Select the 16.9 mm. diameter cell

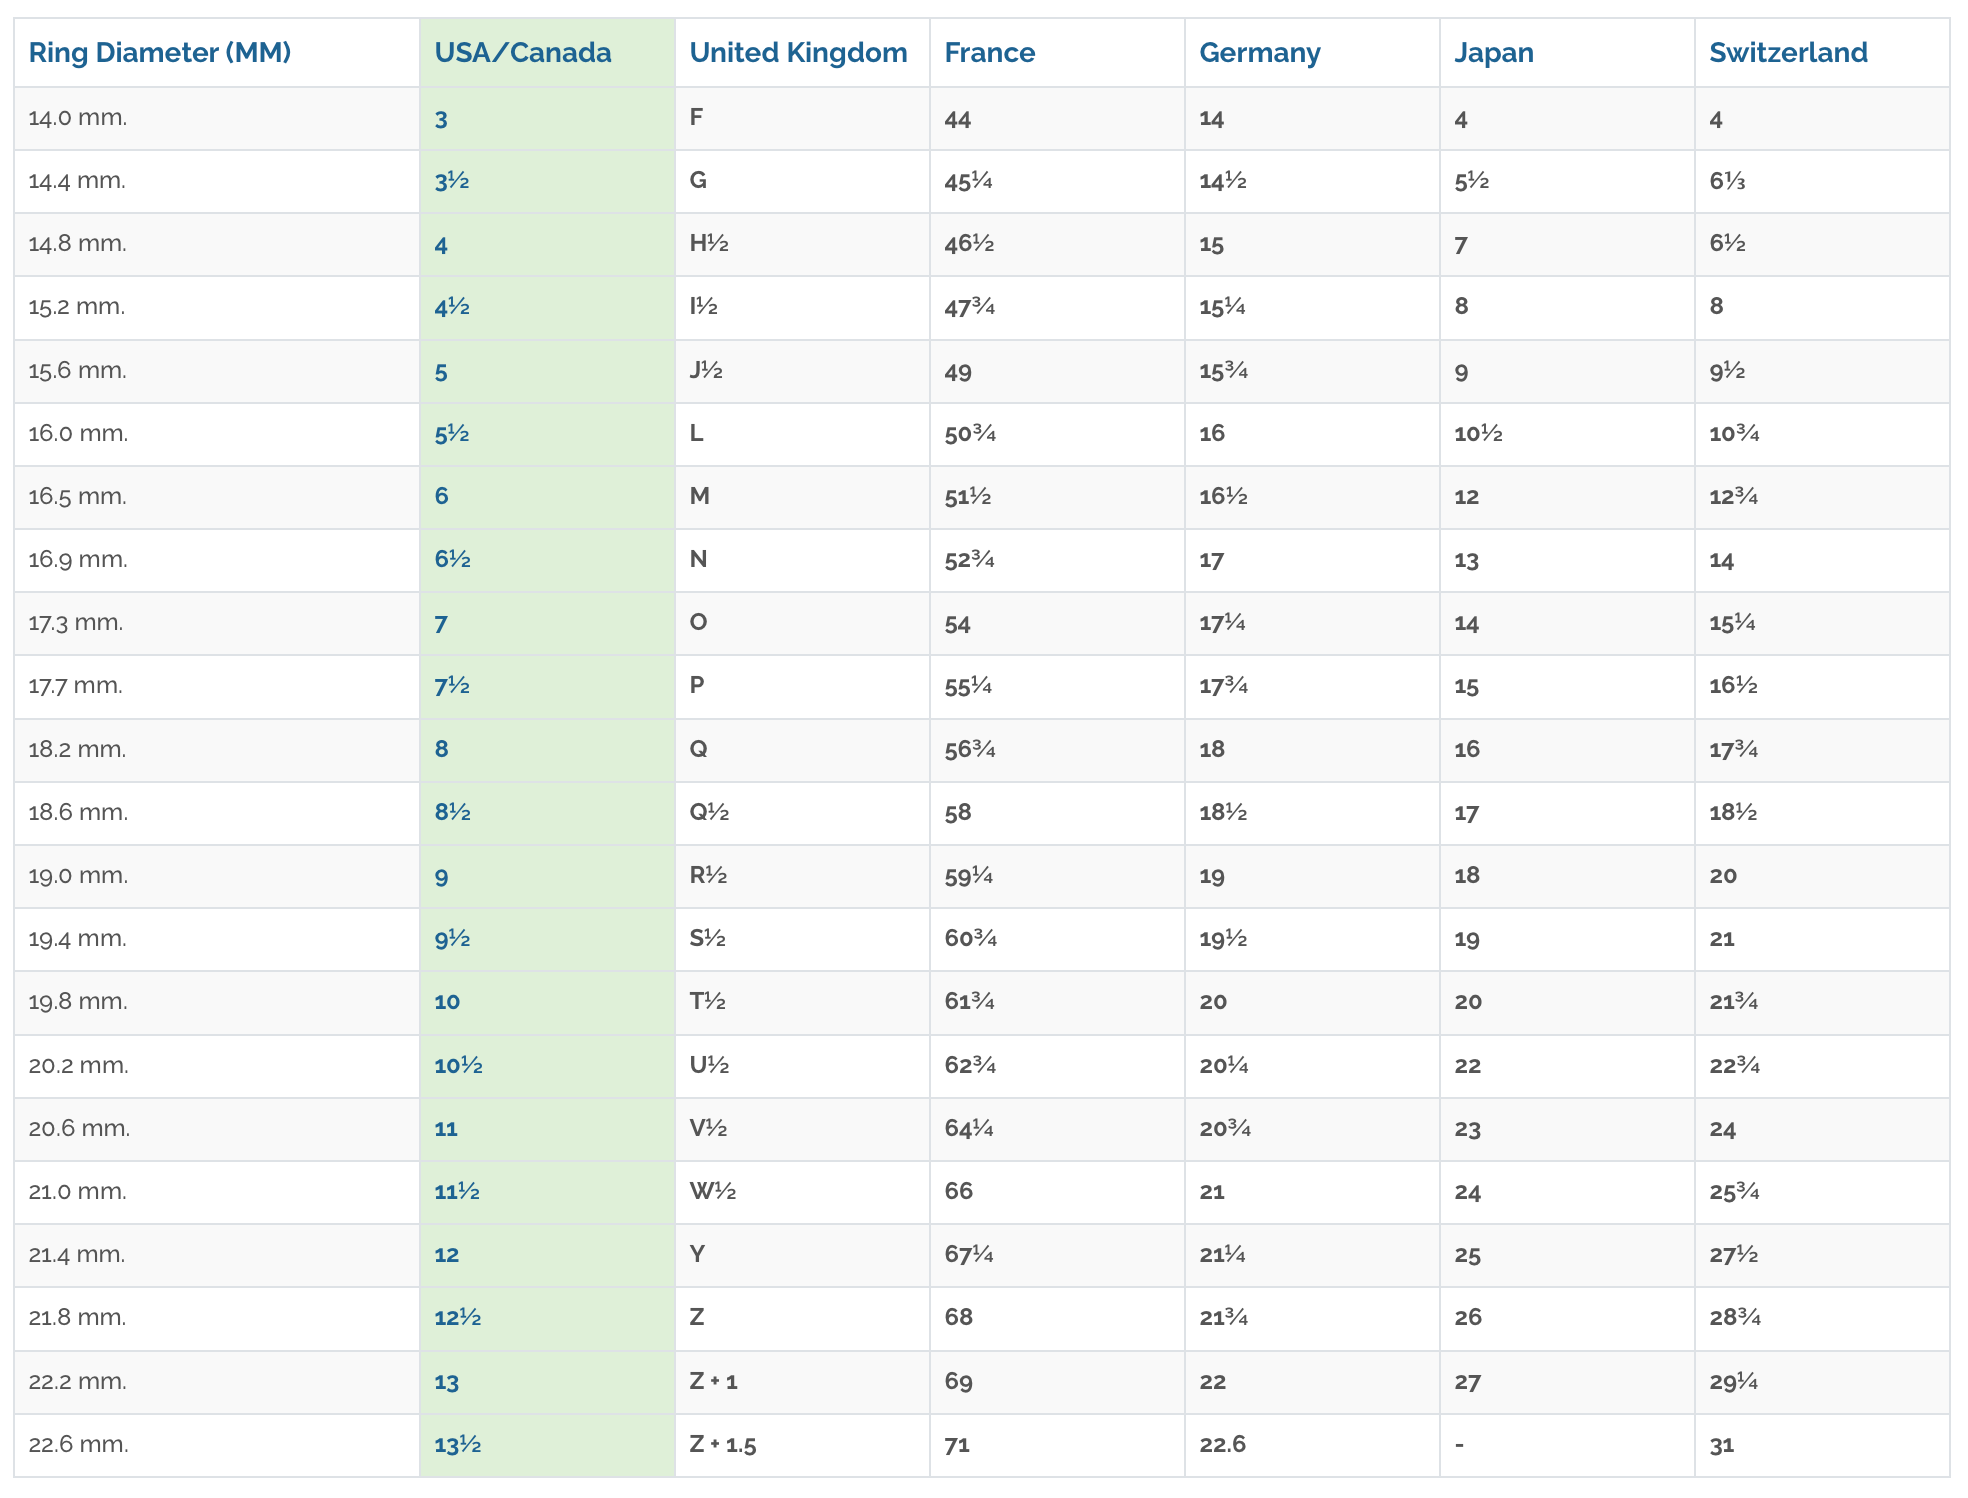pyautogui.click(x=217, y=560)
